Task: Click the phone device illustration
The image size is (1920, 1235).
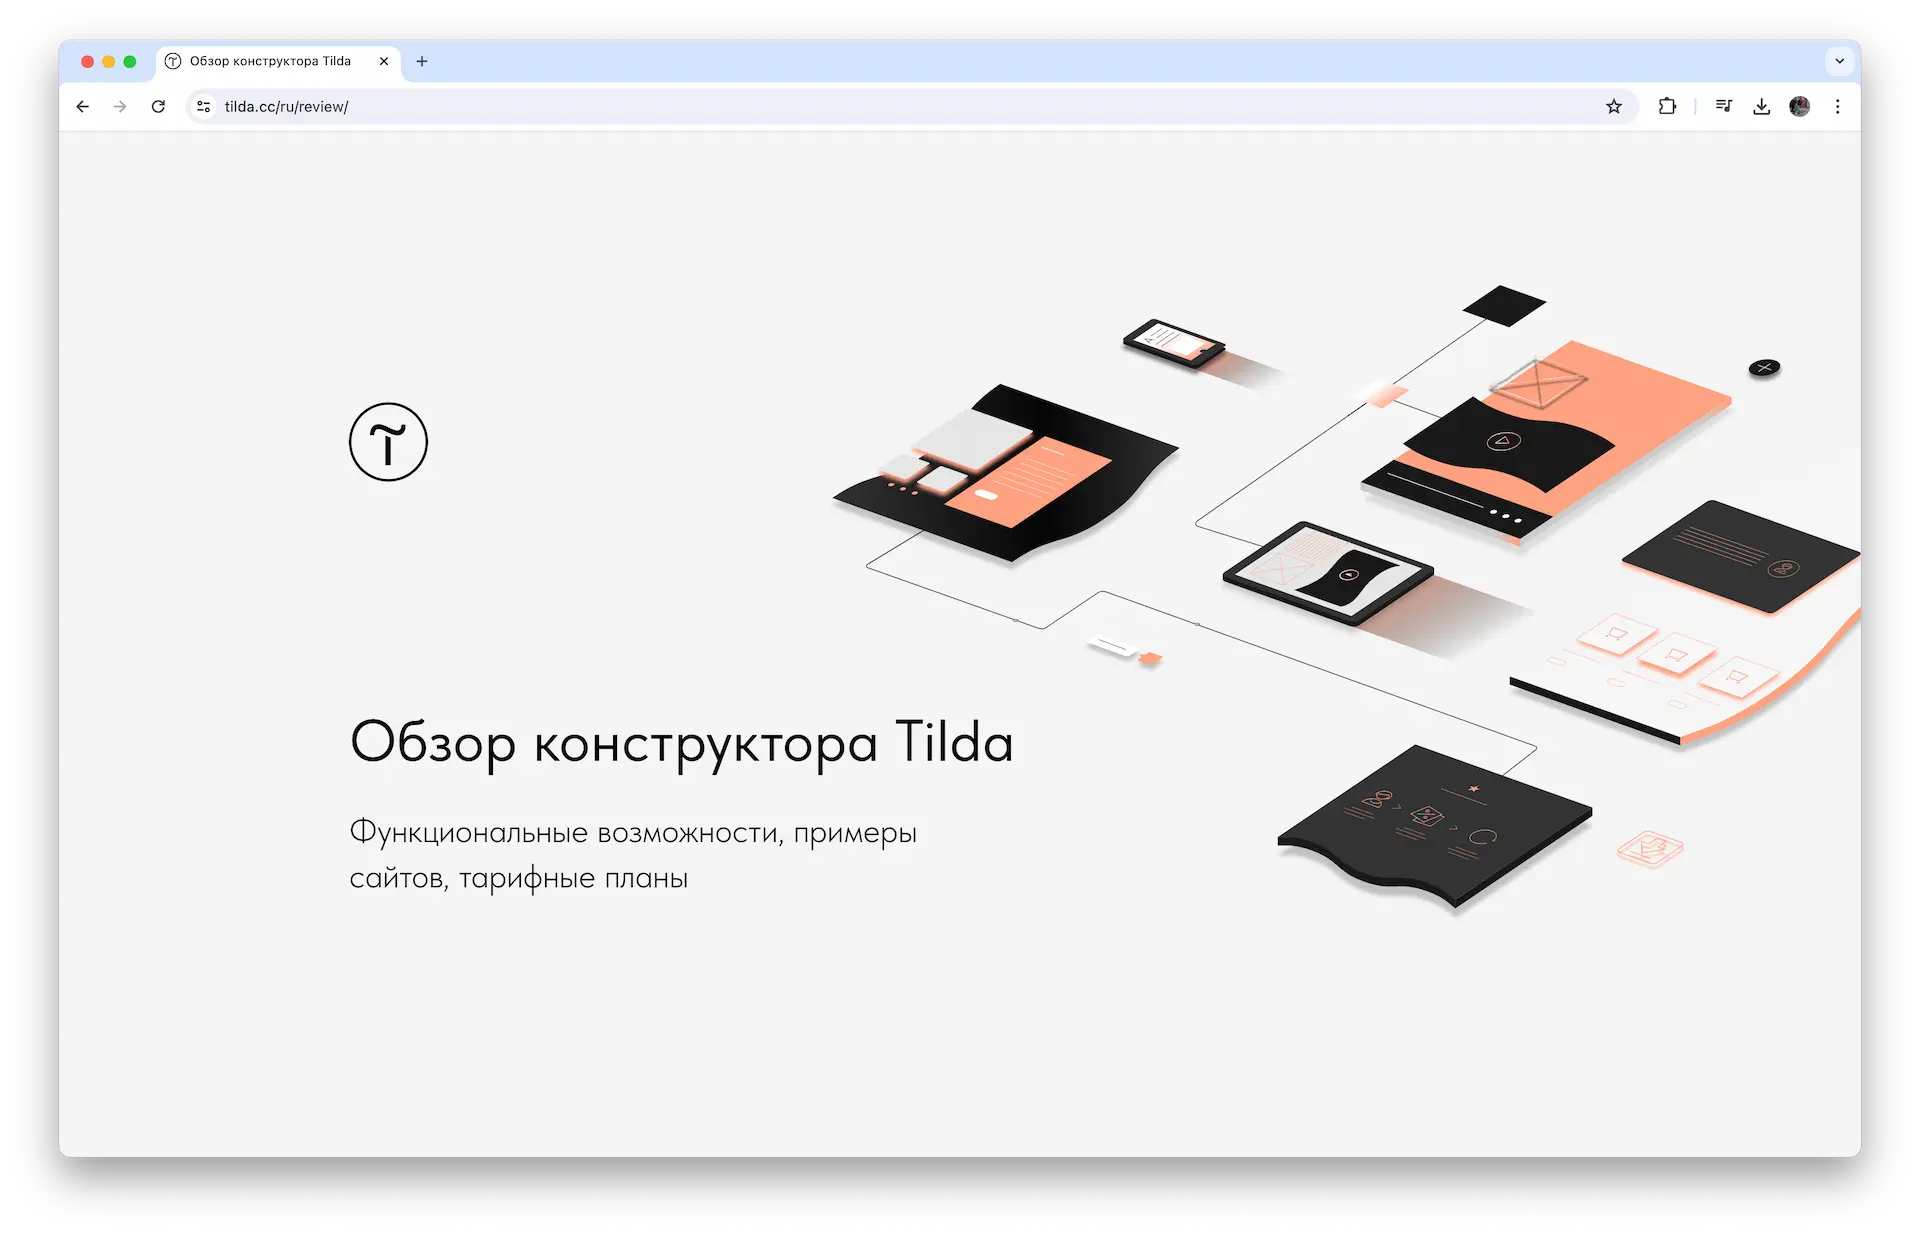Action: 1174,343
